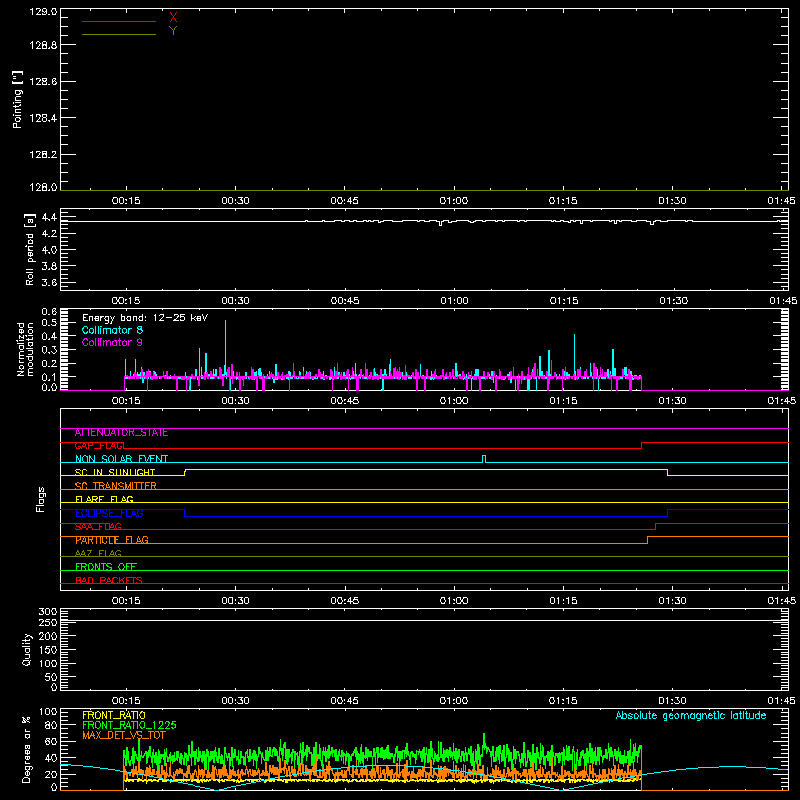Click the 01:45 time label under Quality plot
The height and width of the screenshot is (800, 800).
tap(781, 701)
